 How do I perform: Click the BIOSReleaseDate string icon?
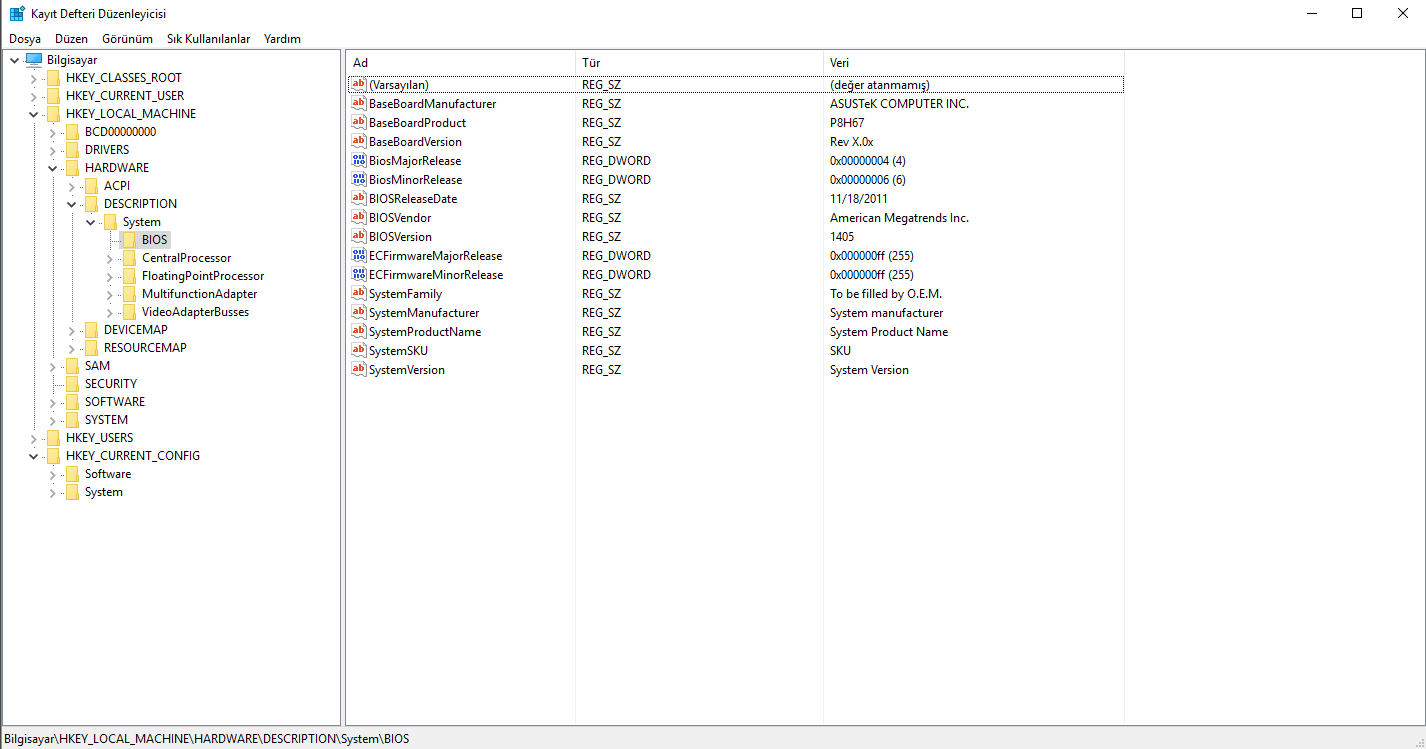pos(359,199)
